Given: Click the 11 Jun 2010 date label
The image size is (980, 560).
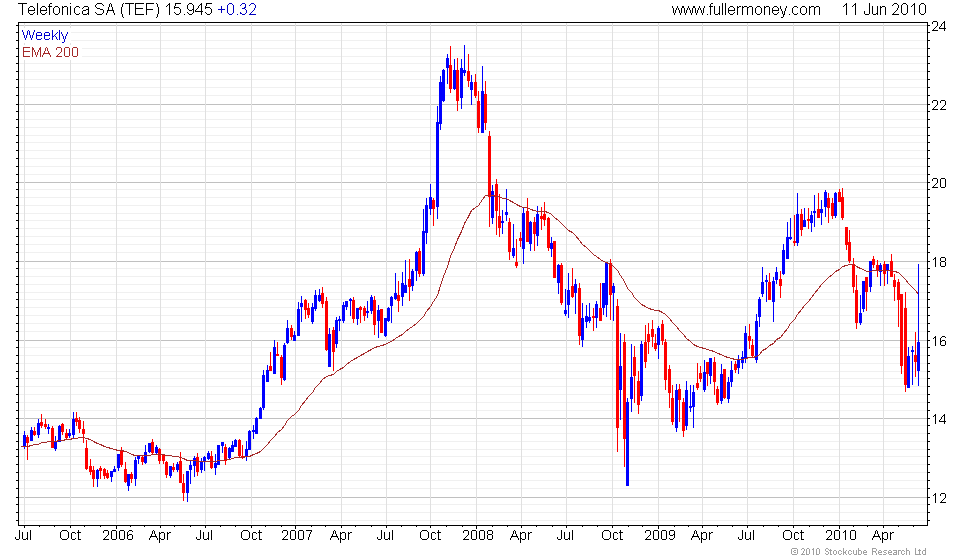Looking at the screenshot, I should [884, 9].
